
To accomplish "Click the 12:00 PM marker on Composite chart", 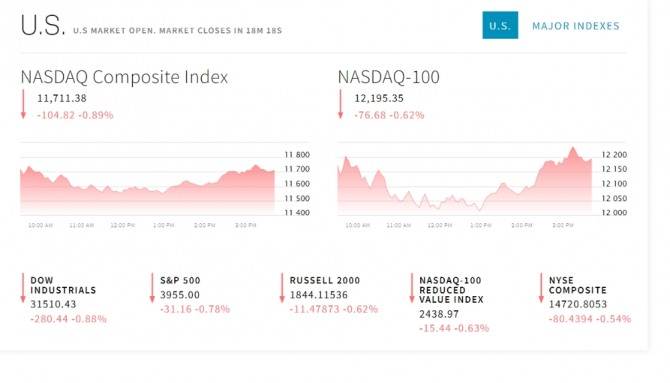I will (123, 225).
